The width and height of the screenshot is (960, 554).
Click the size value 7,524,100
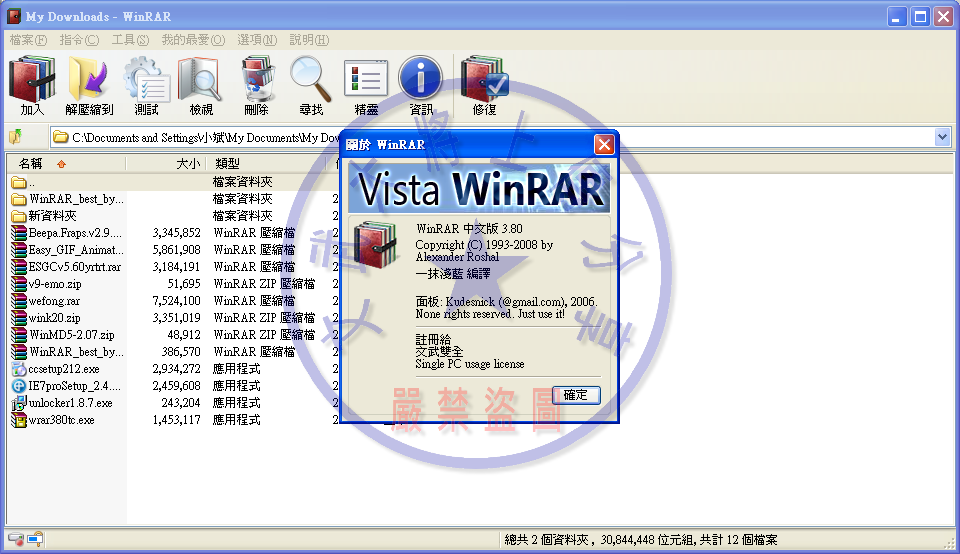pyautogui.click(x=176, y=301)
